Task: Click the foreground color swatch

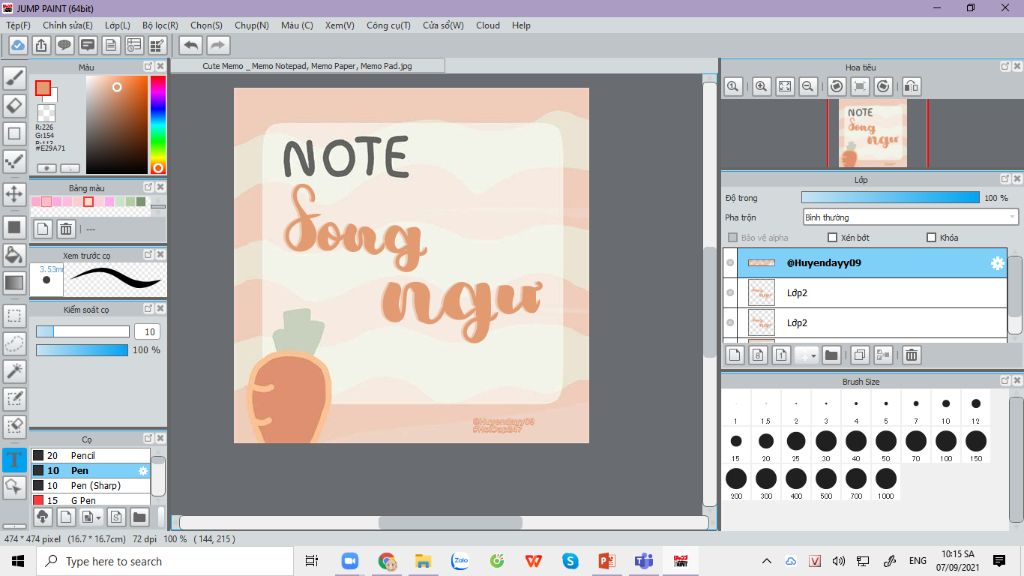Action: pyautogui.click(x=43, y=88)
